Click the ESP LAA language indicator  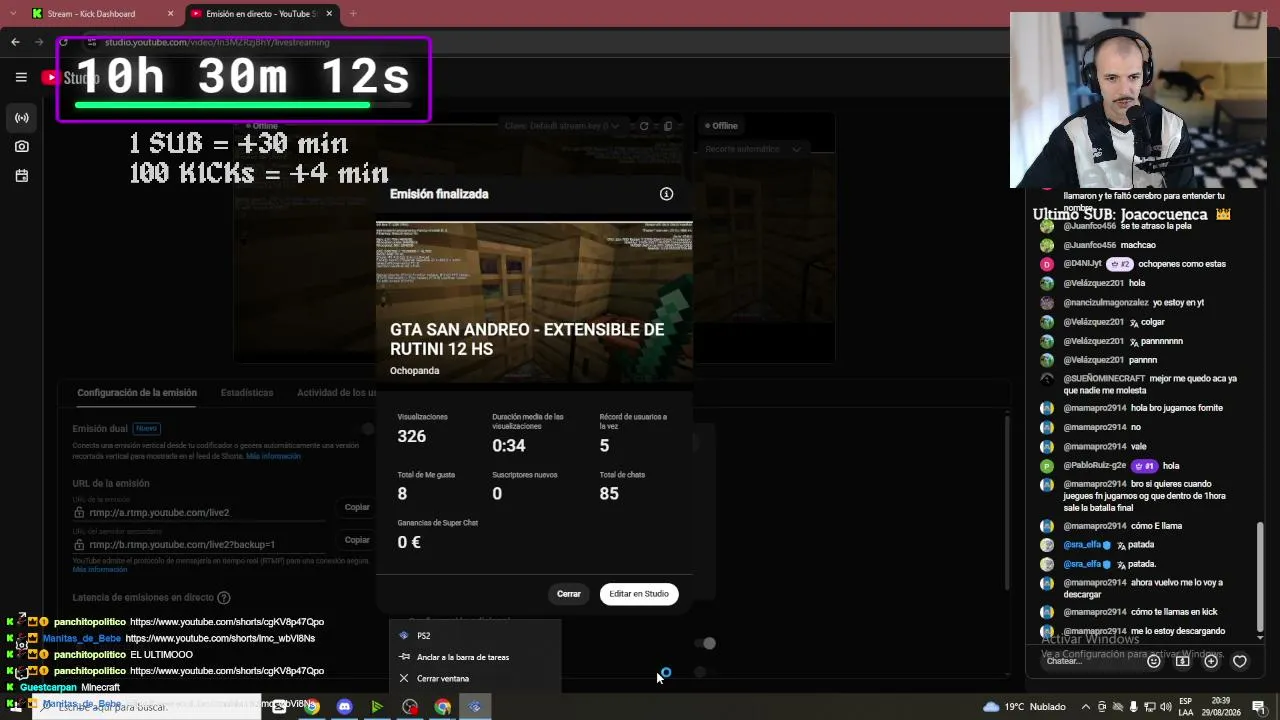pos(1185,707)
